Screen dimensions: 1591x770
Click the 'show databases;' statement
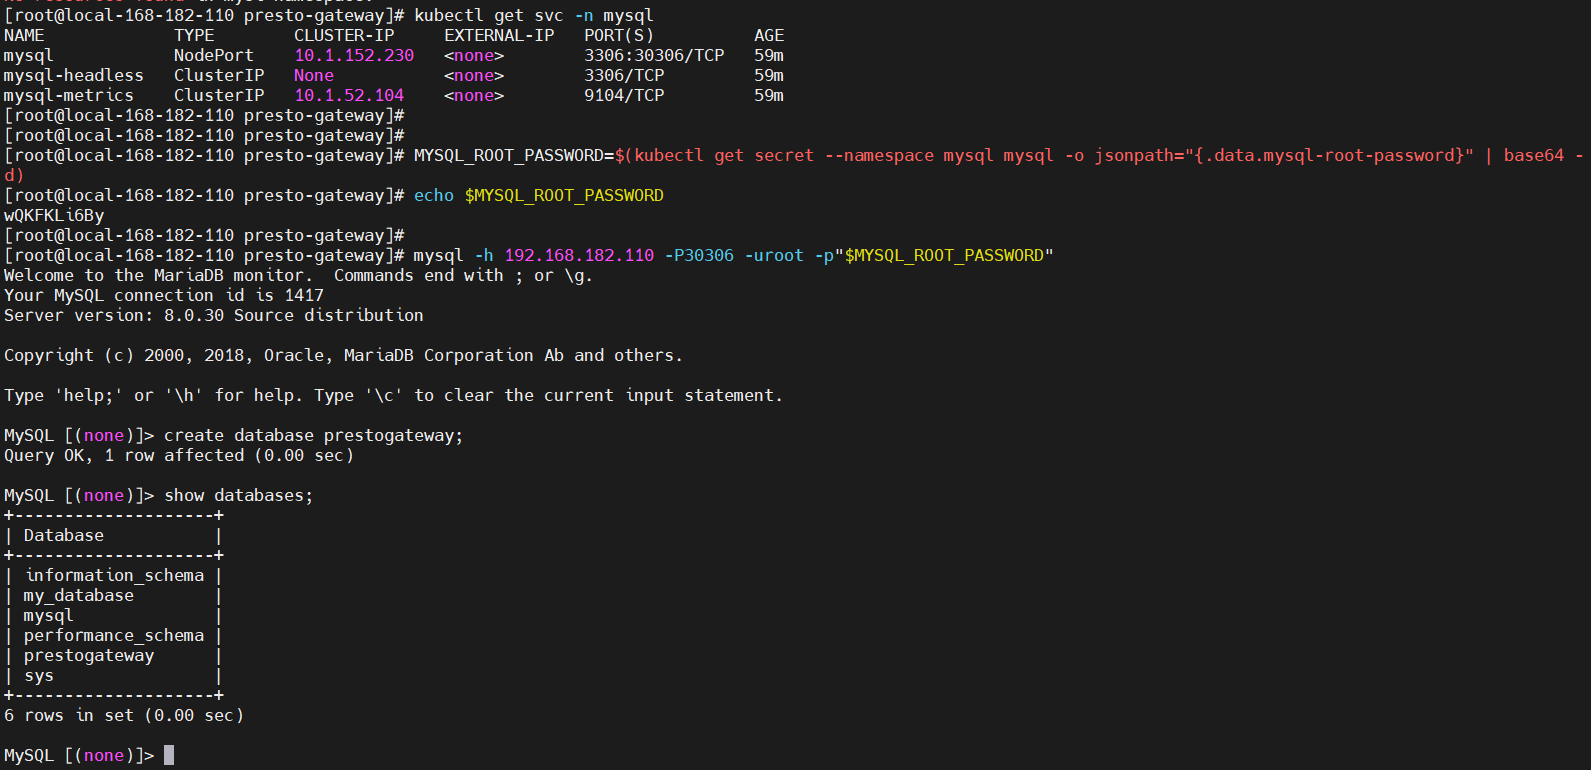[239, 496]
